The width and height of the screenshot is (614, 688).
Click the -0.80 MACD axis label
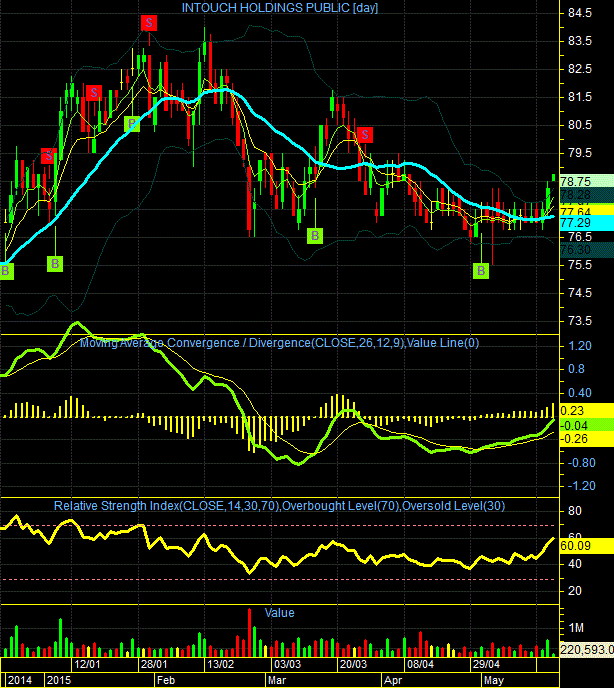click(x=580, y=462)
